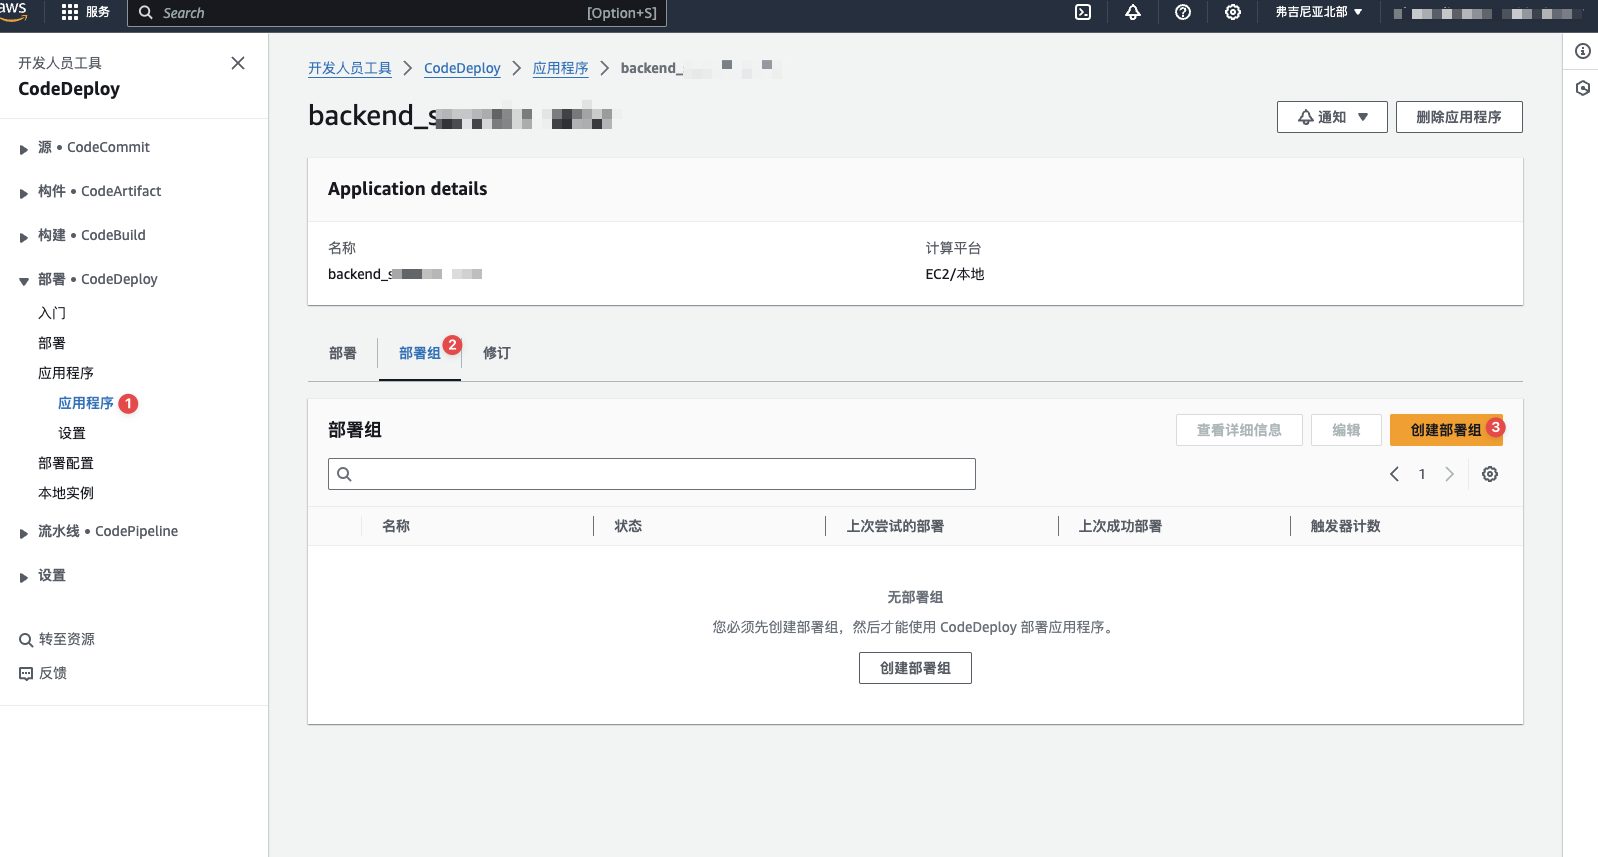Select highlighted 应用程序 sidebar link

86,403
